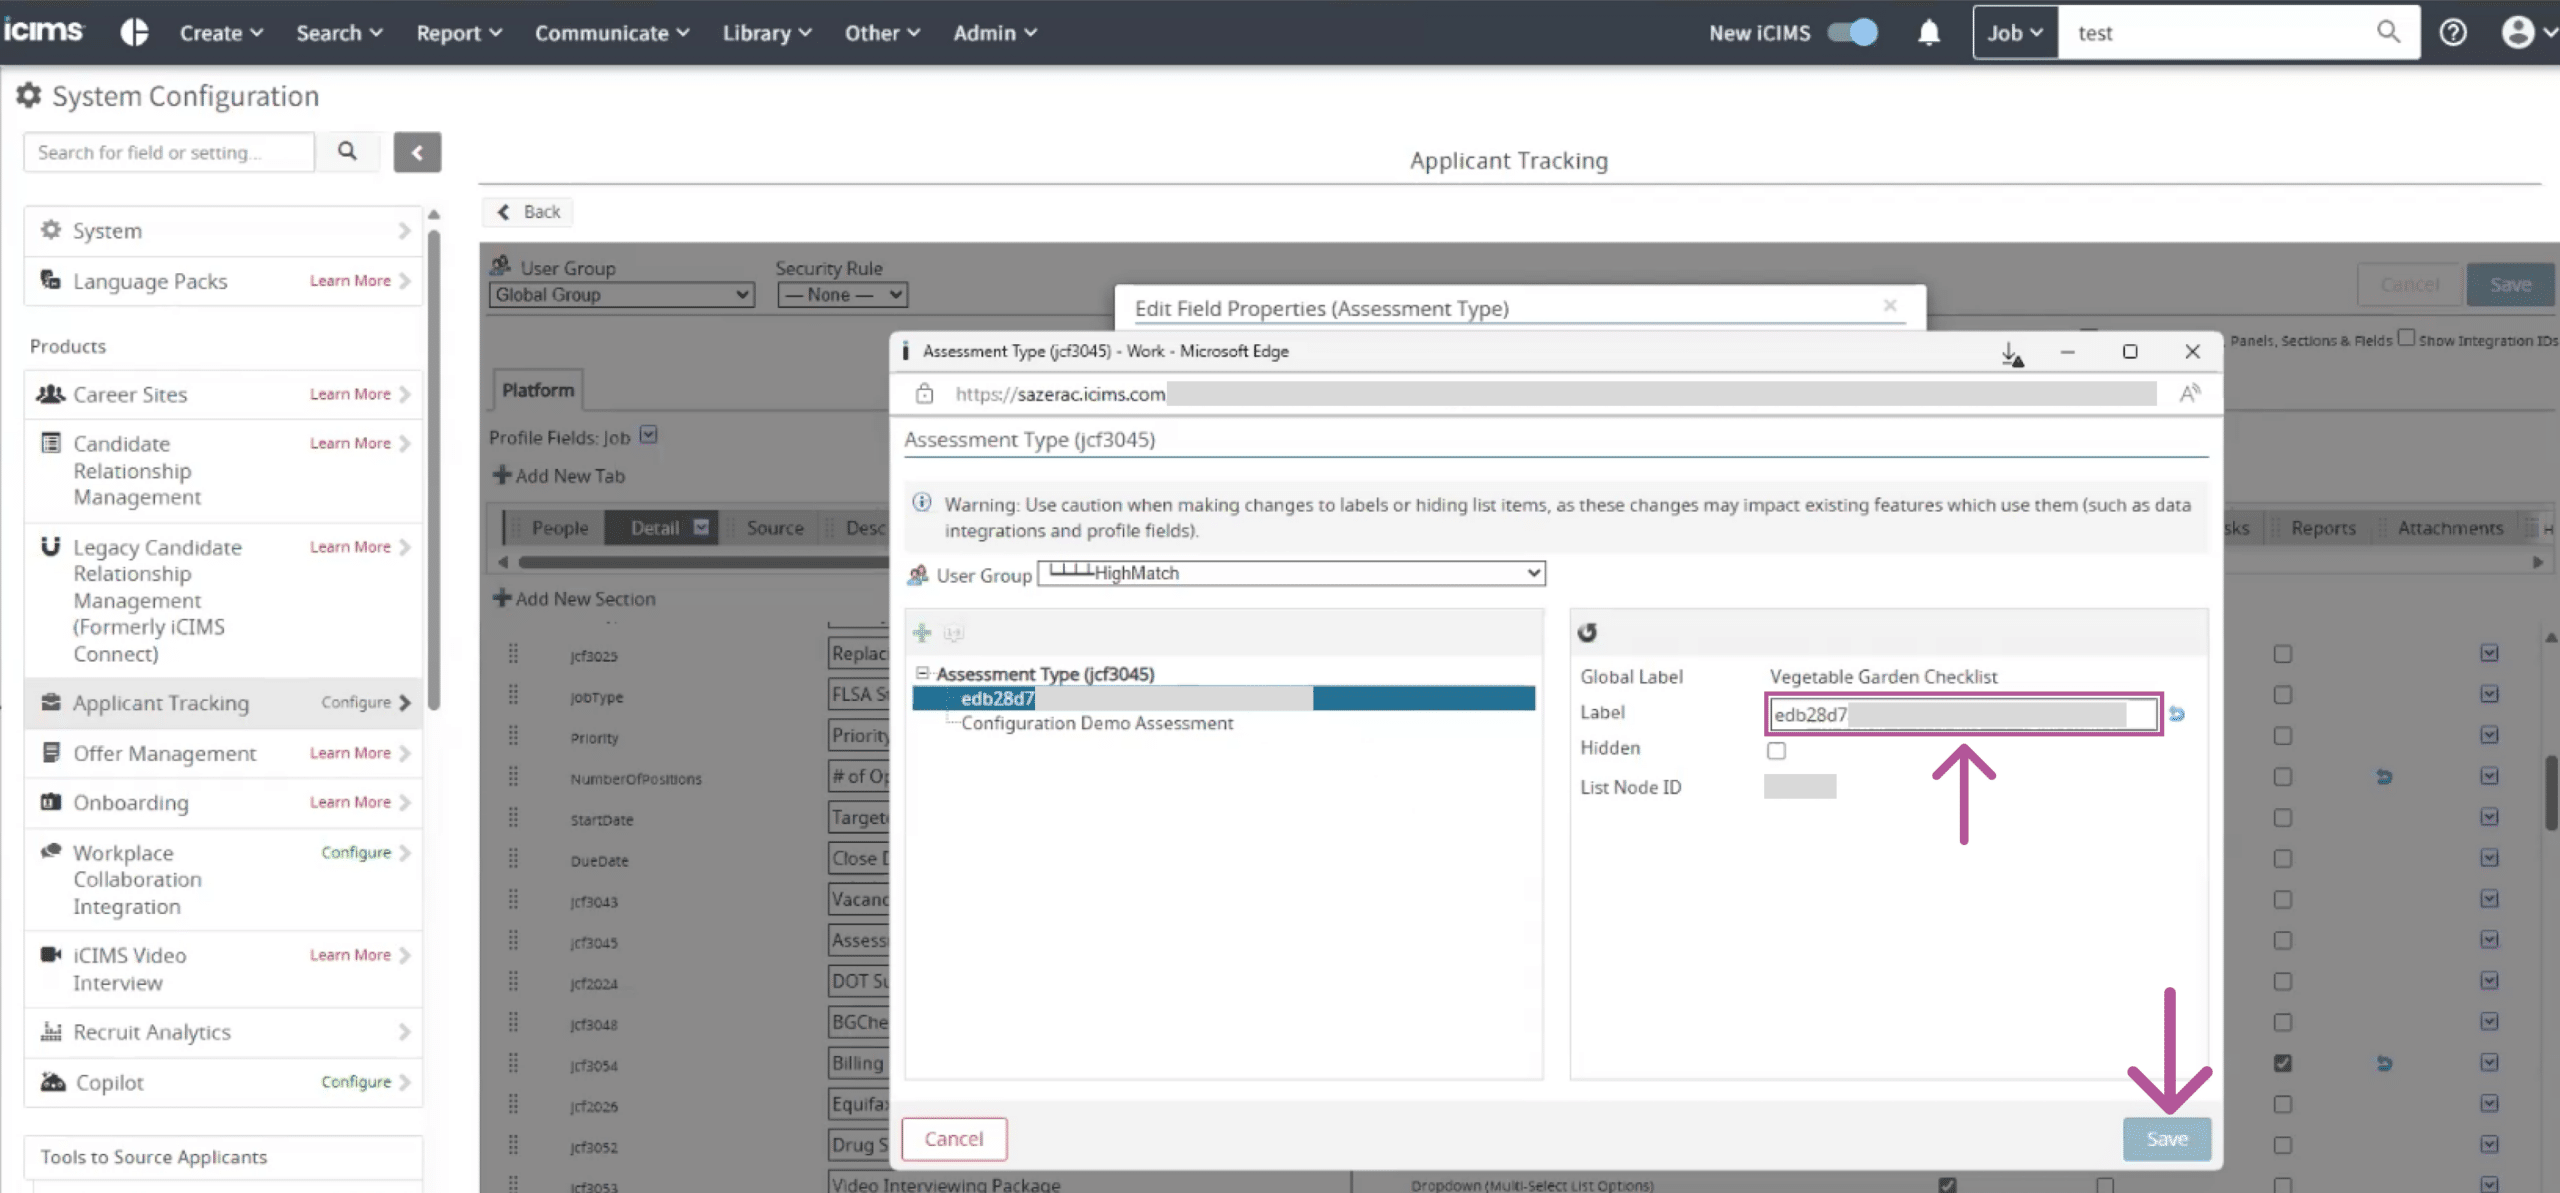Open the HighMatch User Group dropdown
This screenshot has height=1193, width=2560.
pos(1291,573)
